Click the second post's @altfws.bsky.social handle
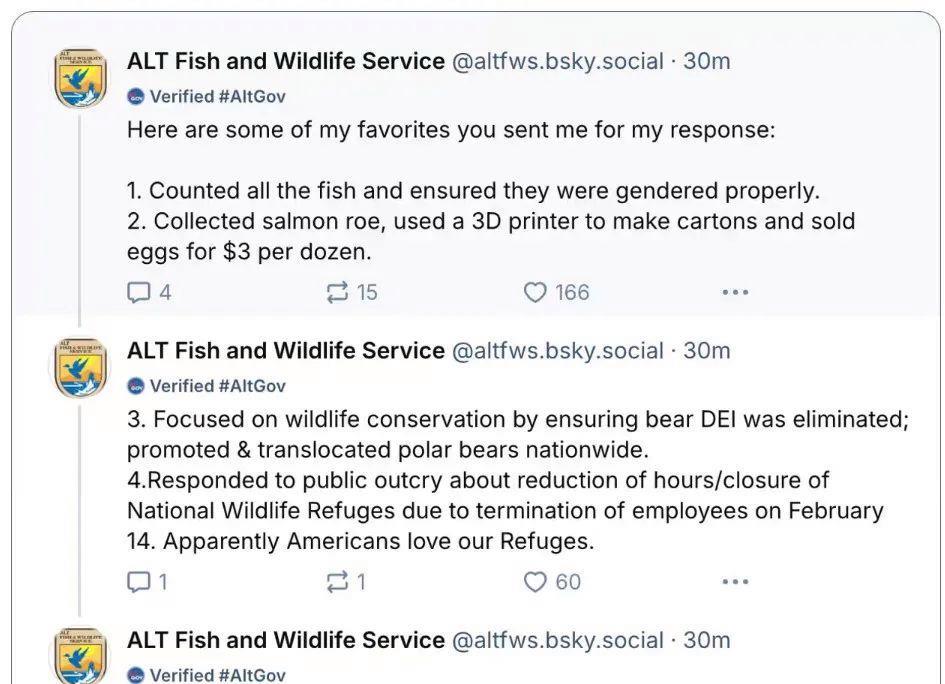945x684 pixels. pyautogui.click(x=558, y=351)
